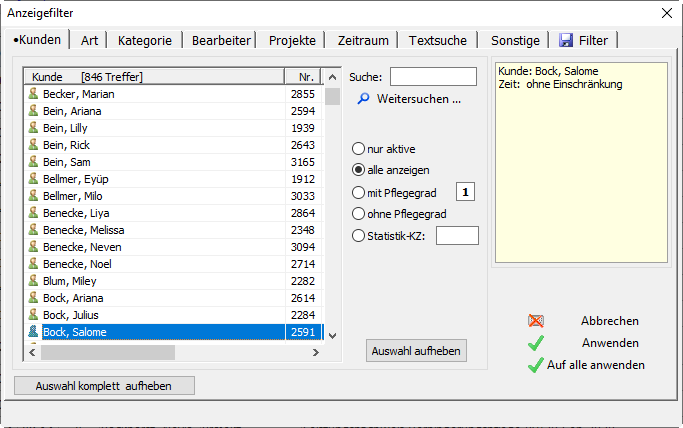Viewport: 683px width, 428px height.
Task: Click the person icon beside Blum, Miley
Action: coord(33,280)
